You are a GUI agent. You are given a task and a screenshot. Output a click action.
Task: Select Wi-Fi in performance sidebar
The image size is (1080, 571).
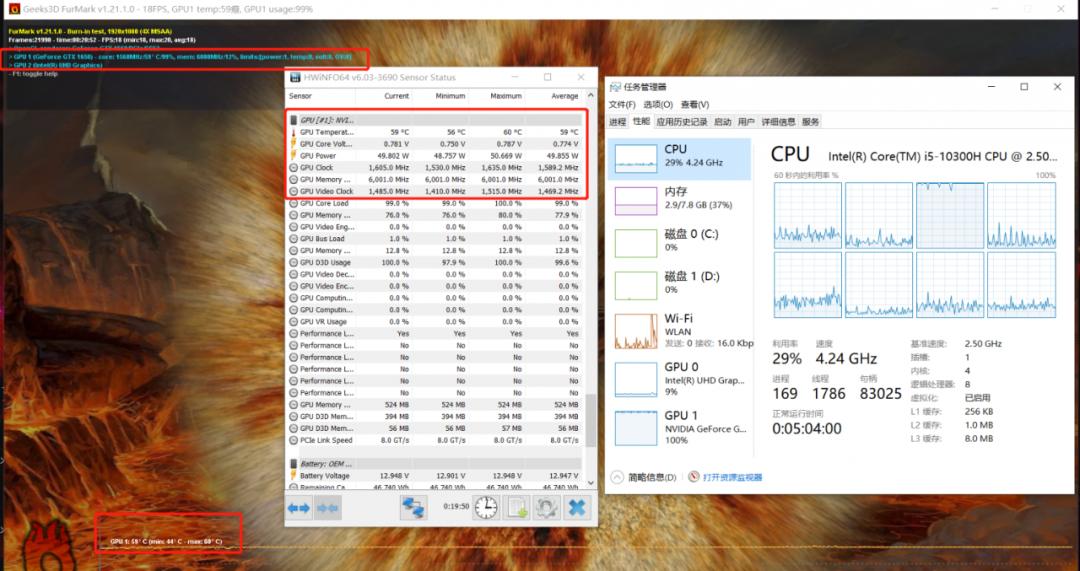679,330
